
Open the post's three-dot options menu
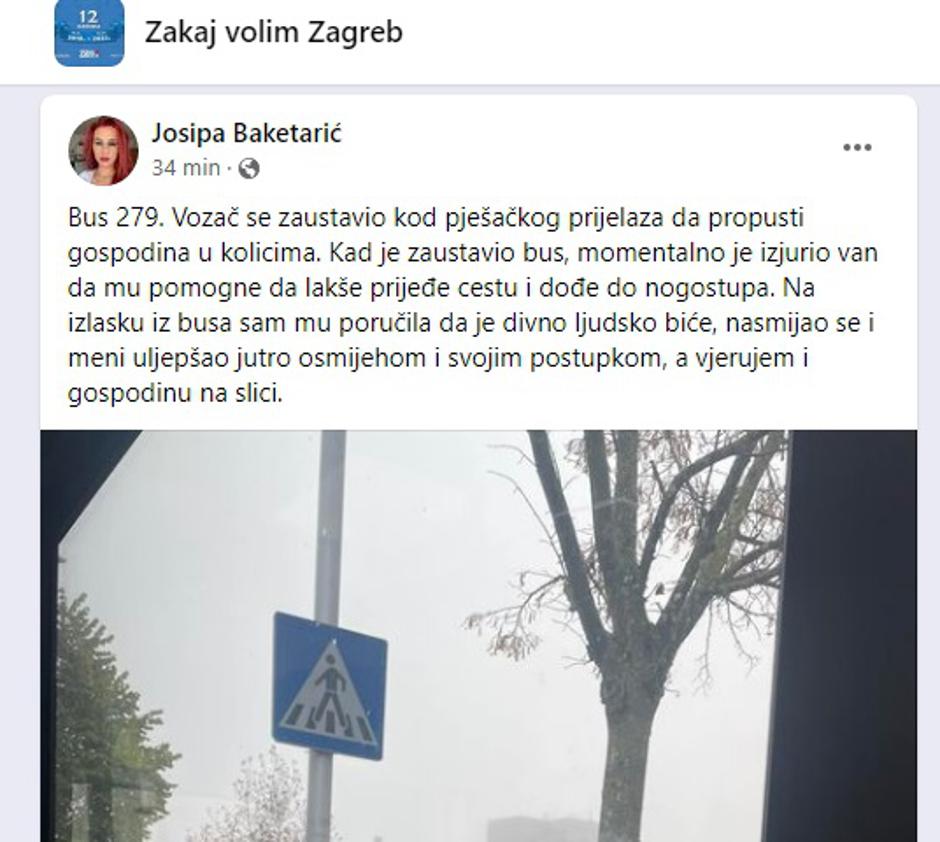857,147
